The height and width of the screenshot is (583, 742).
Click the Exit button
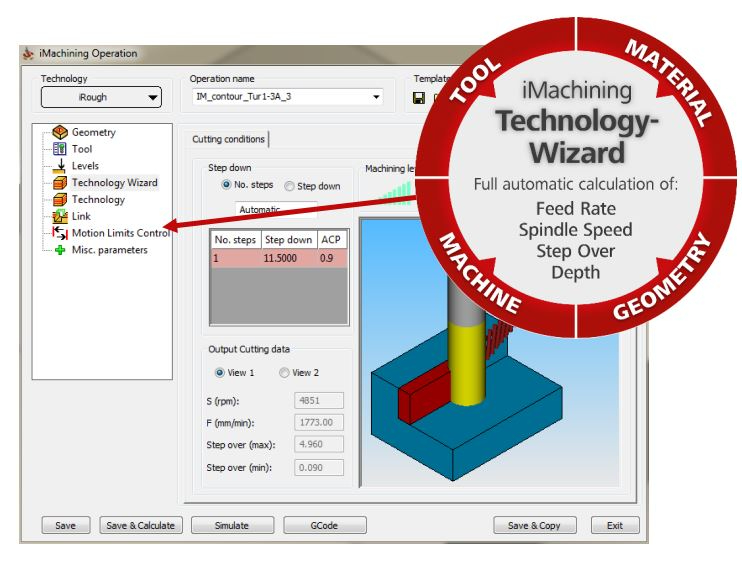[615, 525]
